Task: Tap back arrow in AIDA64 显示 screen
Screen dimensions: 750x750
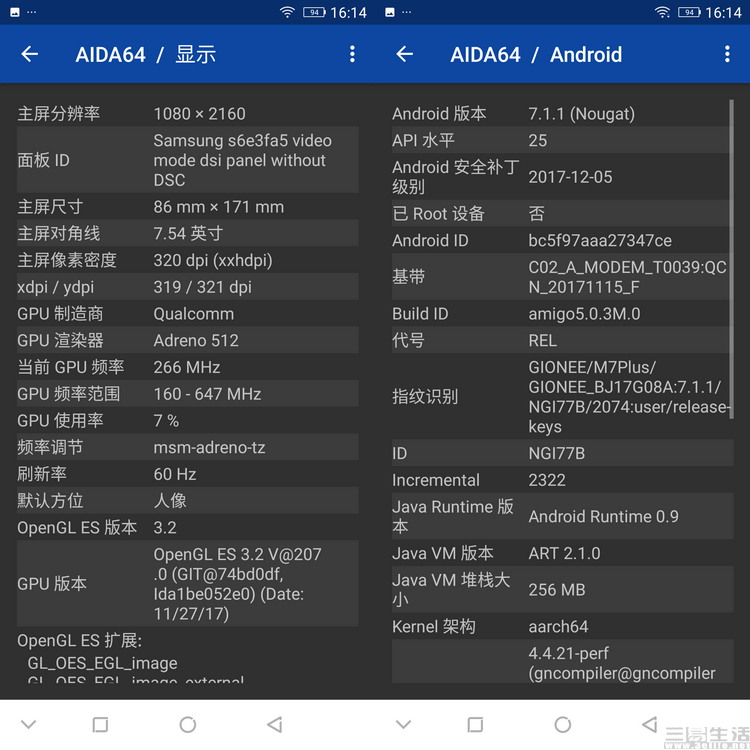Action: pos(30,54)
